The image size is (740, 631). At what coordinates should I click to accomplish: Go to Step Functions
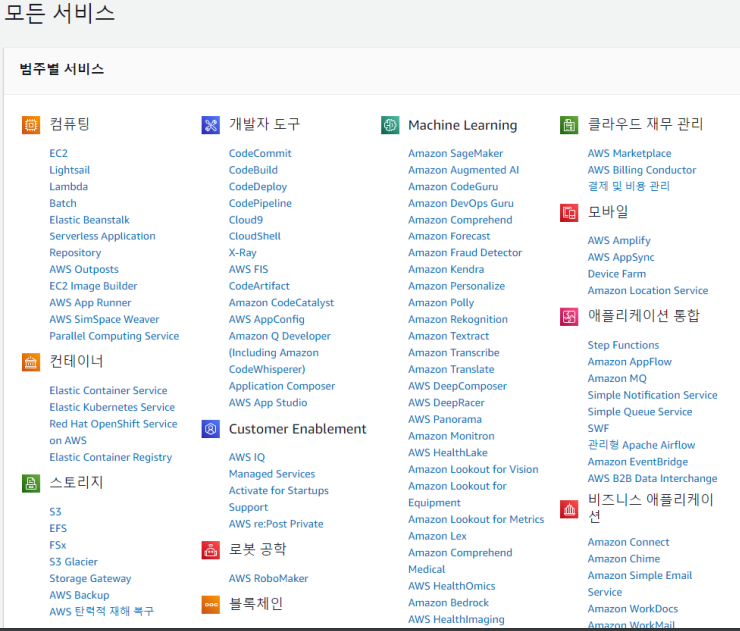623,345
